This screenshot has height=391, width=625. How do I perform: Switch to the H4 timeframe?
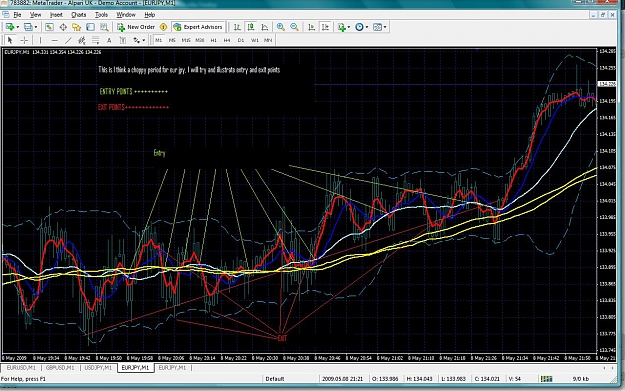point(227,40)
